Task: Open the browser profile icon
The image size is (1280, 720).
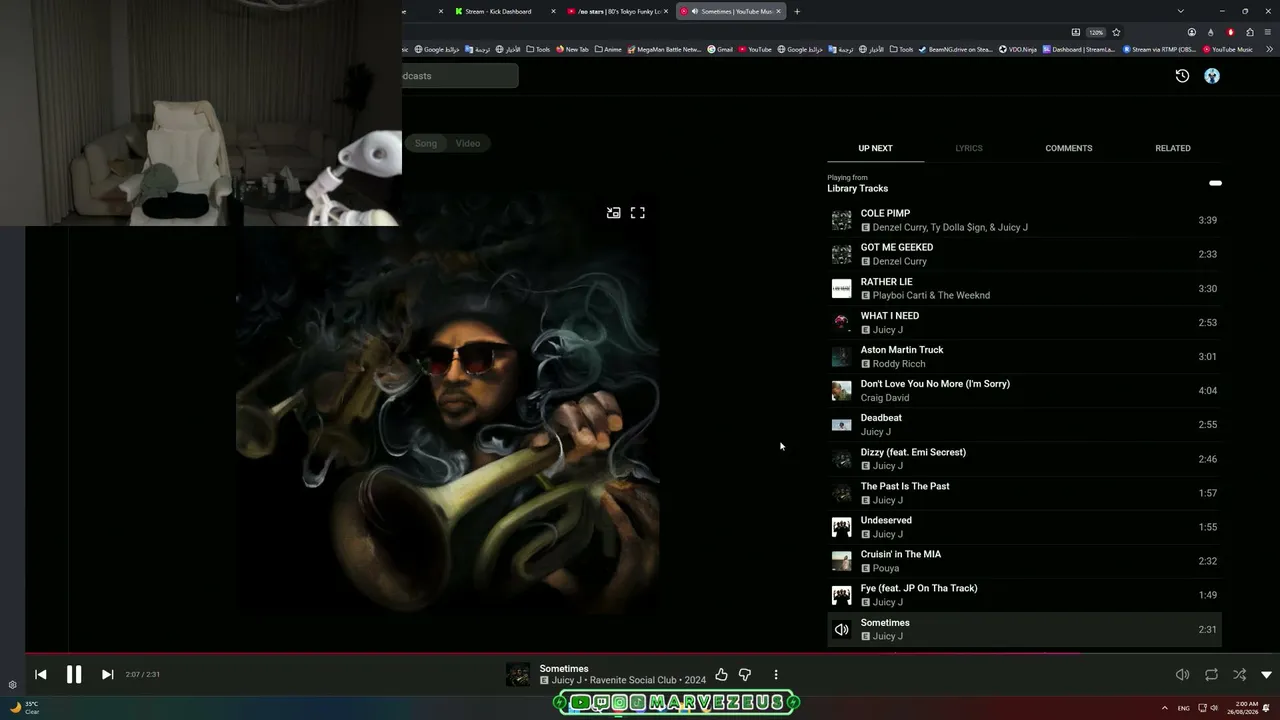Action: pos(1192,32)
